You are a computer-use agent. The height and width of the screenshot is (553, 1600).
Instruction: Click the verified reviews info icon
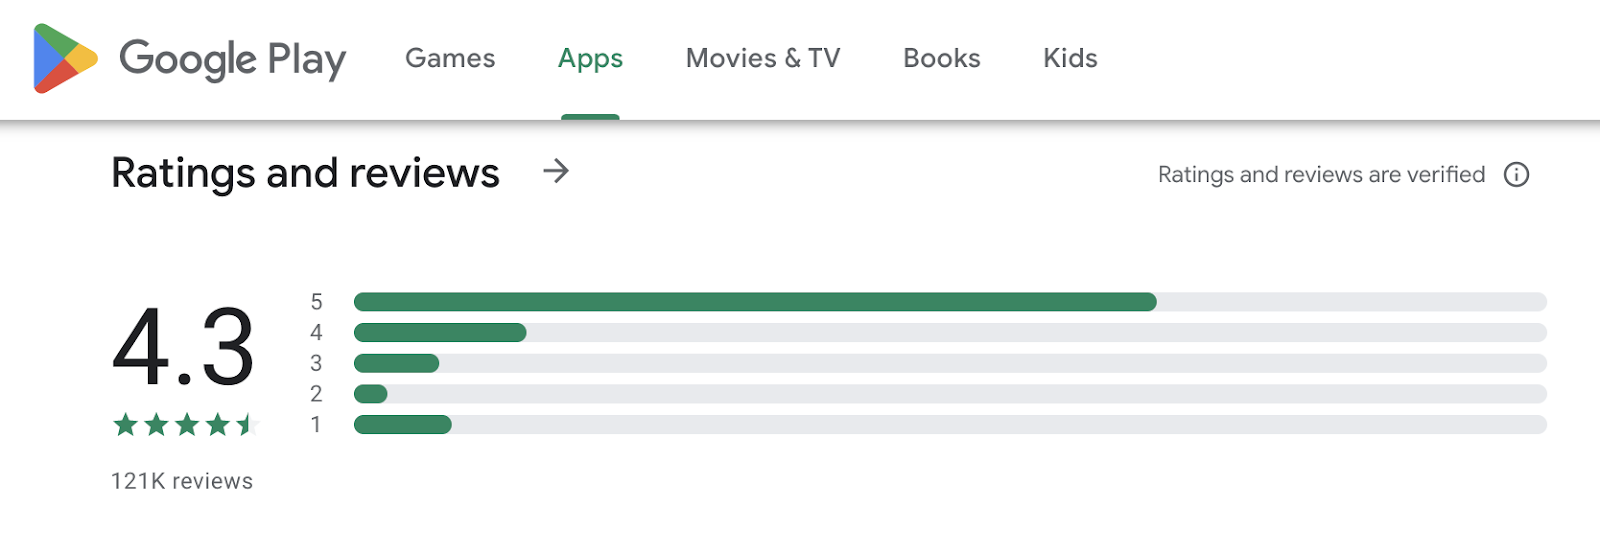(1516, 175)
